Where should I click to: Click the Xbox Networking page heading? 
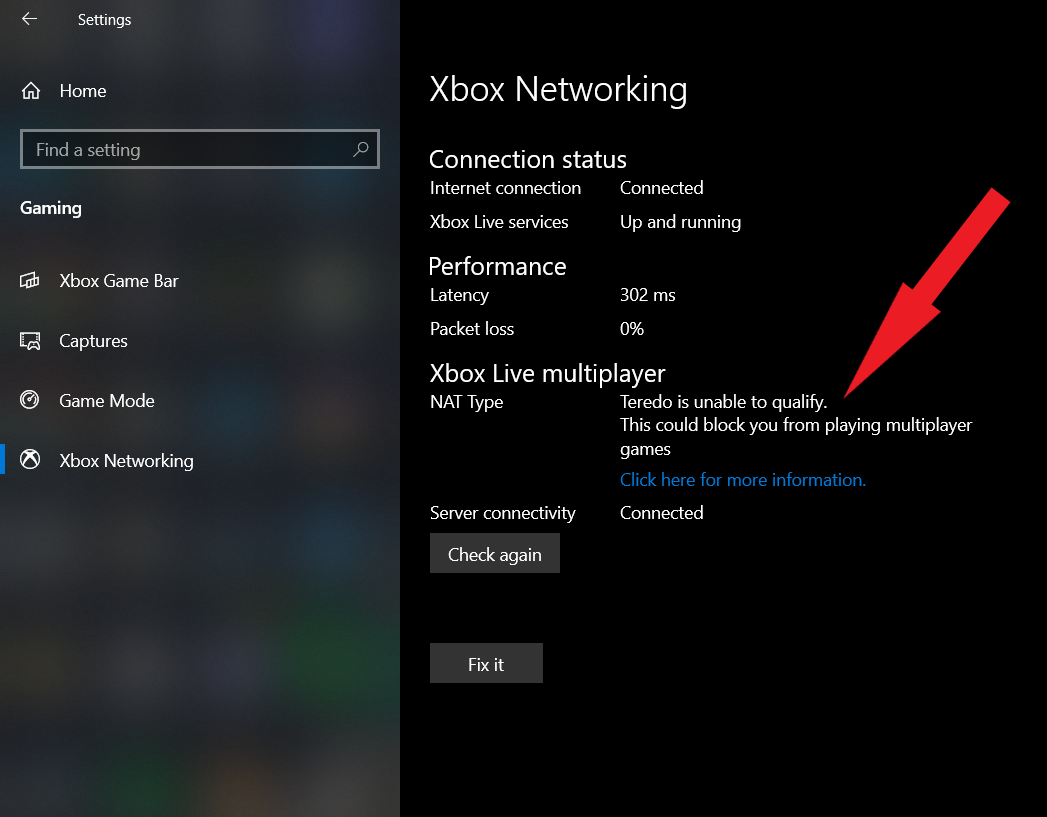pyautogui.click(x=558, y=90)
